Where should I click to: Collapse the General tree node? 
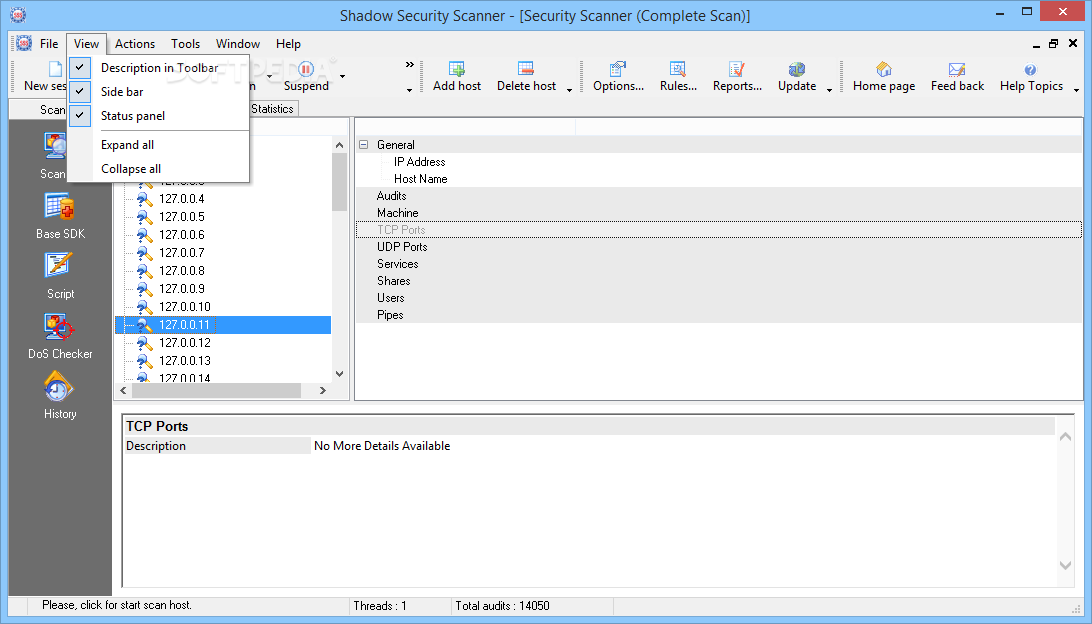point(363,145)
